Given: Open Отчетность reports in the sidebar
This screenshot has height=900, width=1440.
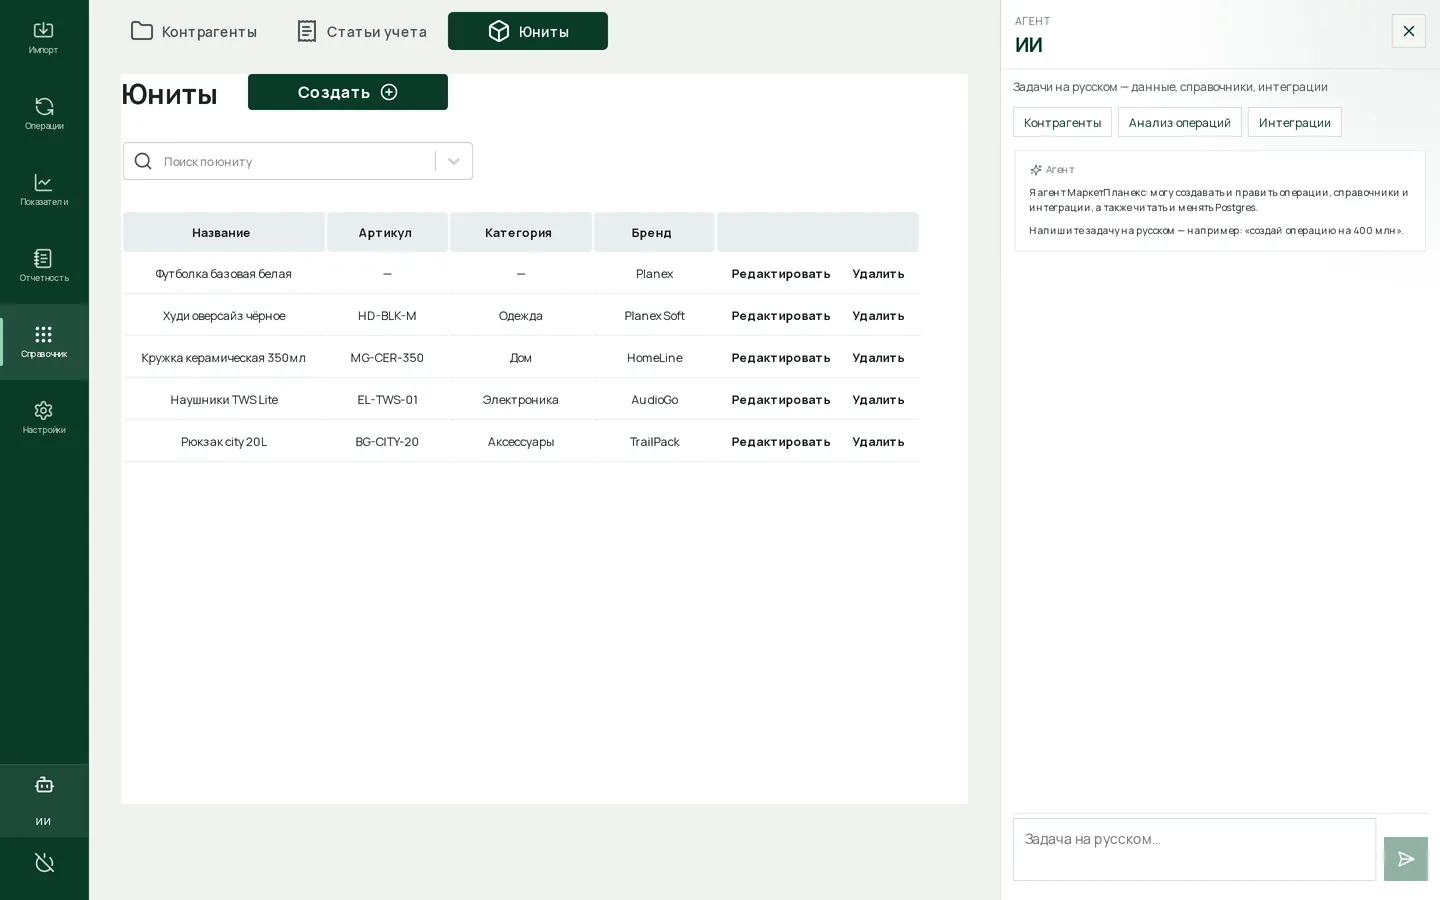Looking at the screenshot, I should click(43, 266).
